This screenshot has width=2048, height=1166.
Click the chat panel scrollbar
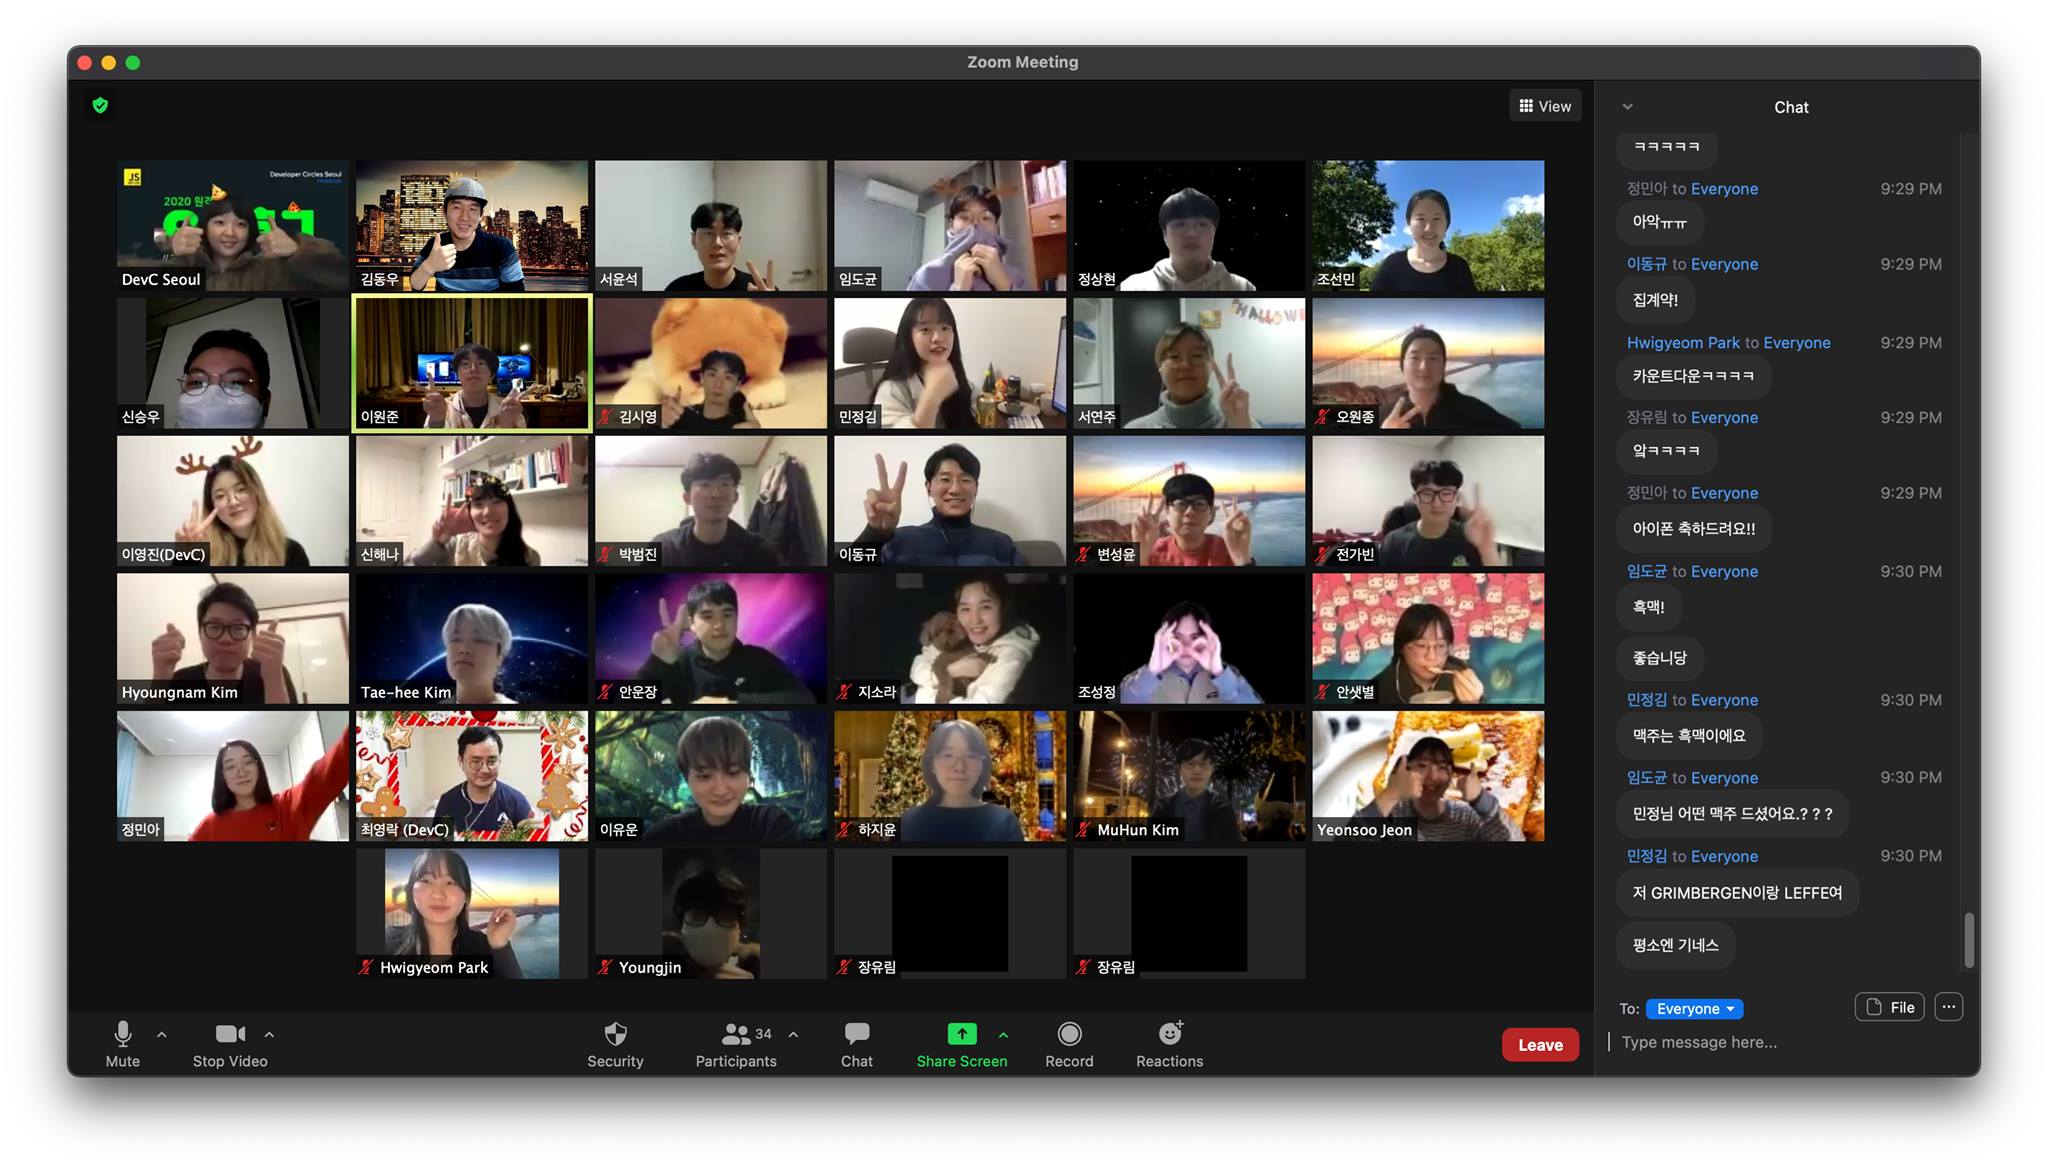point(1969,940)
